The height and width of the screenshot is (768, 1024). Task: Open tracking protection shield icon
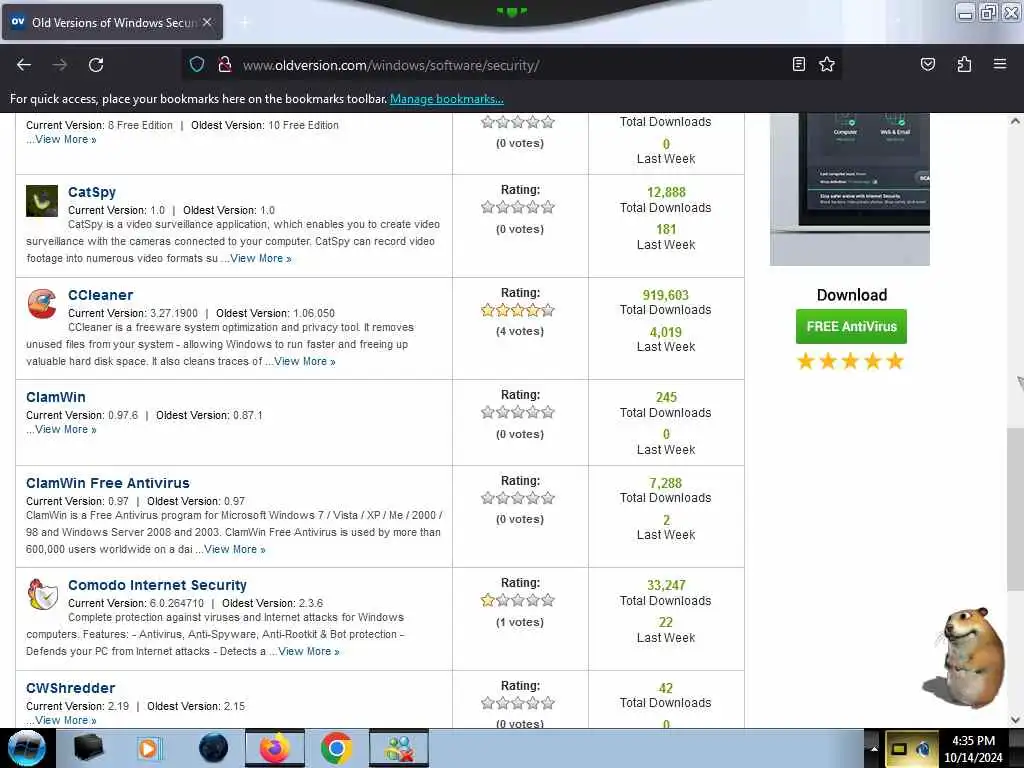tap(197, 65)
